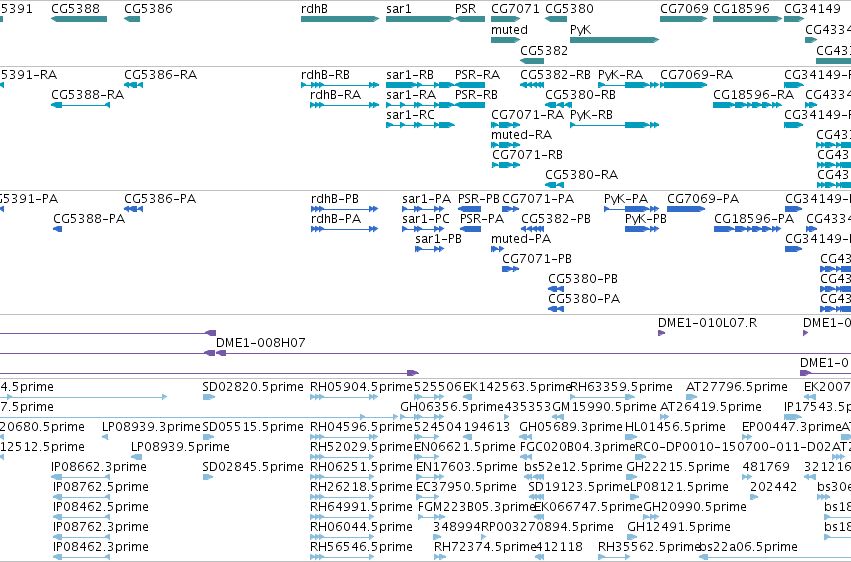The width and height of the screenshot is (851, 562).
Task: Select the sar1-PB coding feature
Action: (x=429, y=249)
